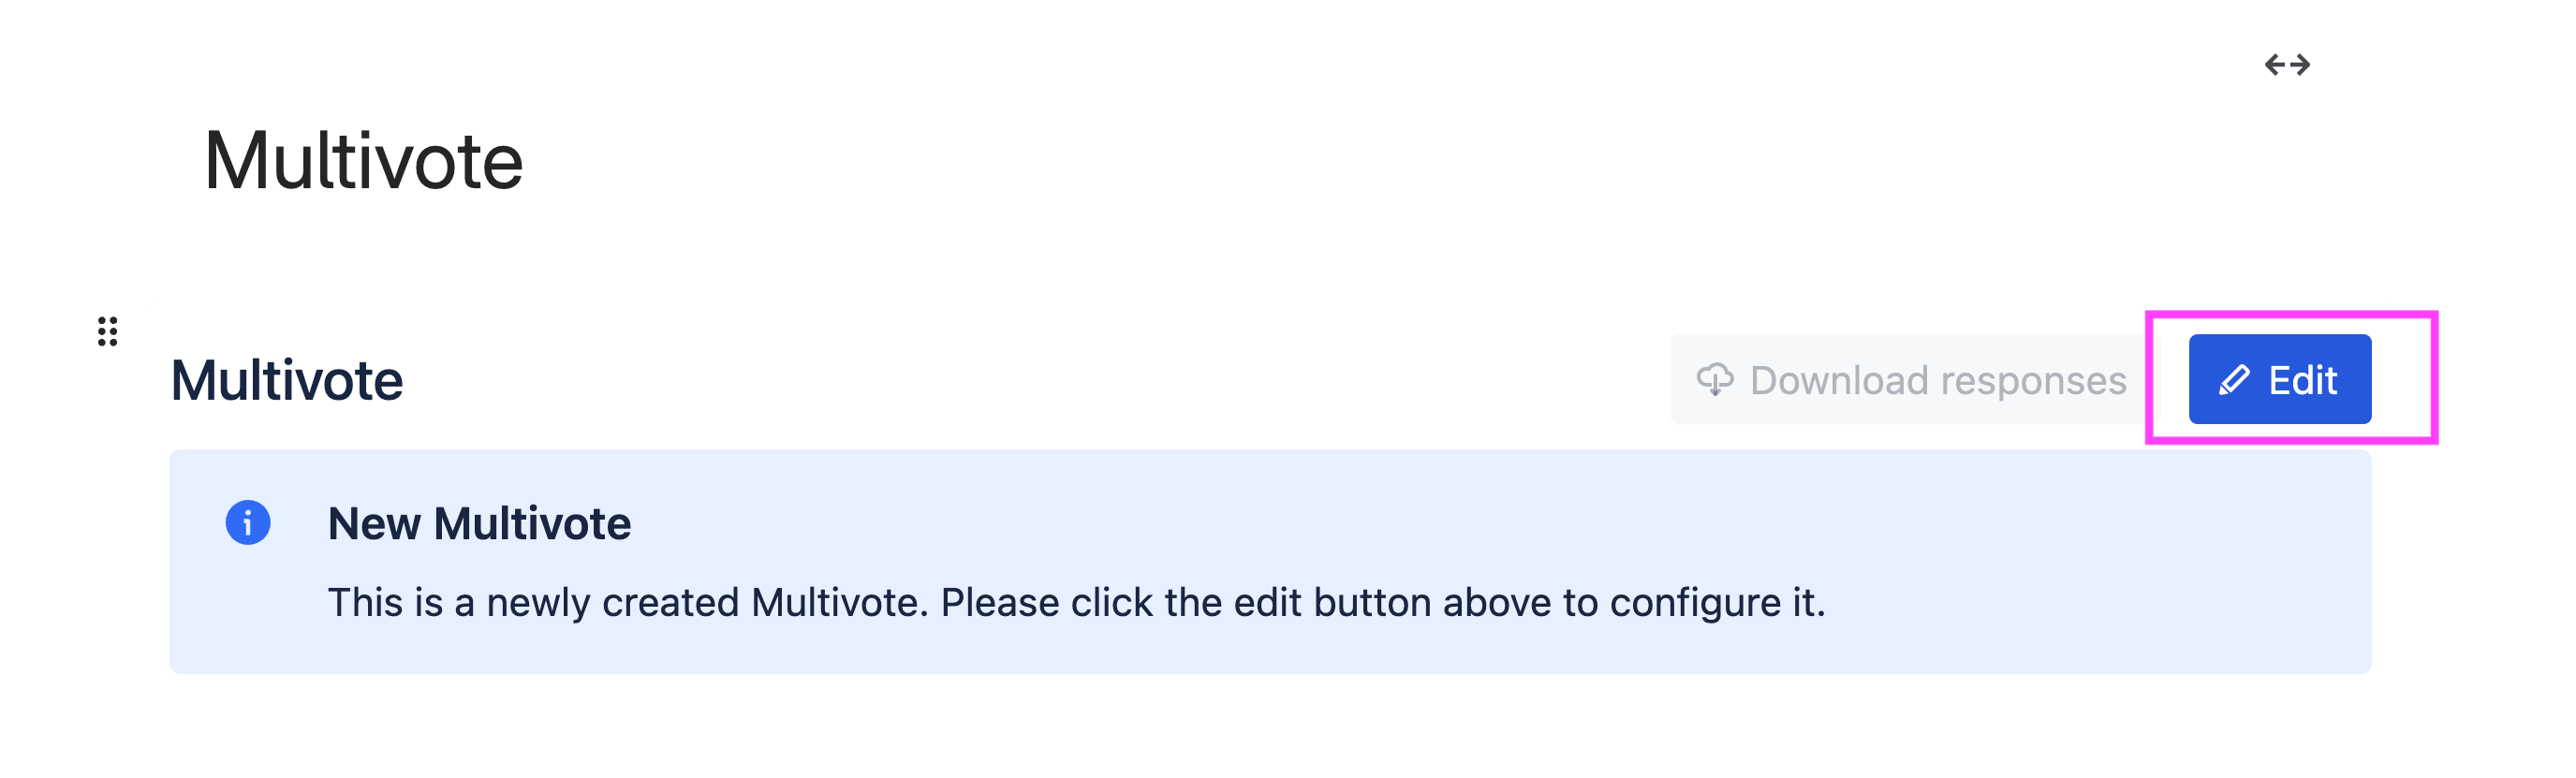Select the large Multivote page title
The width and height of the screenshot is (2576, 778).
pyautogui.click(x=363, y=161)
